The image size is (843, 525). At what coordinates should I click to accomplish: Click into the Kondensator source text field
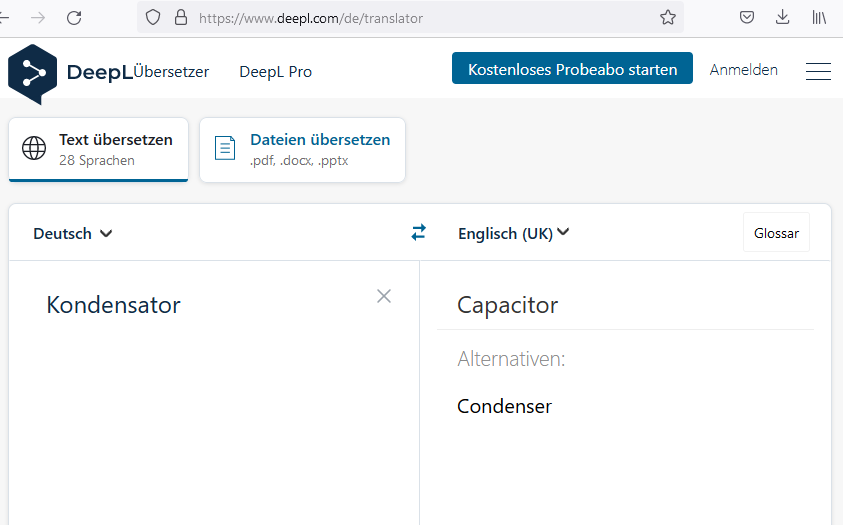coord(214,392)
